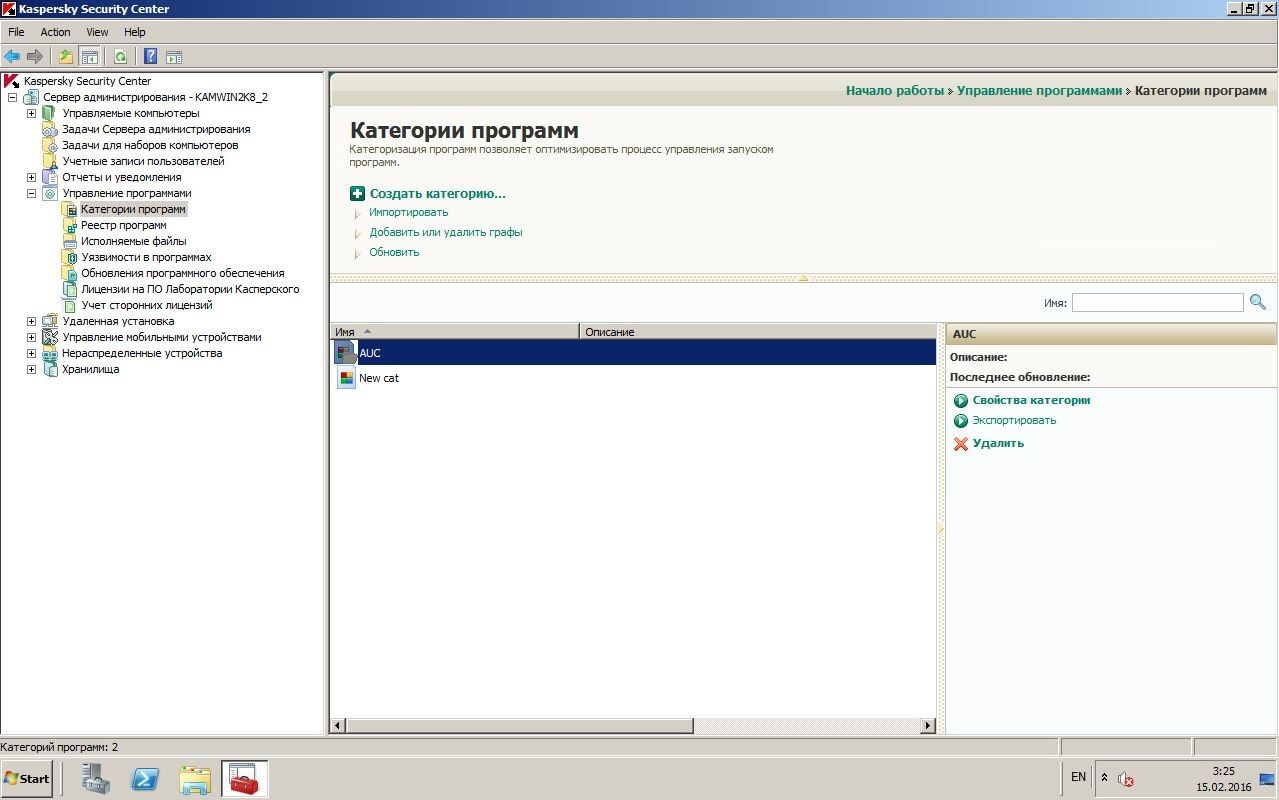Click the Задачи Сервера администрирования node icon
Screen dimensions: 1279x800
pos(50,129)
